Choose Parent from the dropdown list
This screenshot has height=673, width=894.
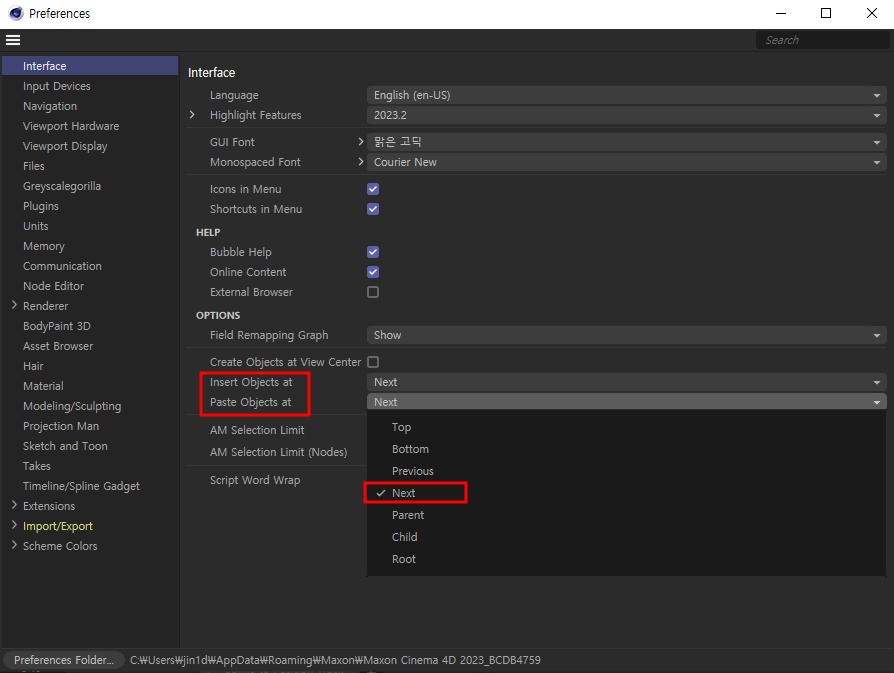pos(627,515)
